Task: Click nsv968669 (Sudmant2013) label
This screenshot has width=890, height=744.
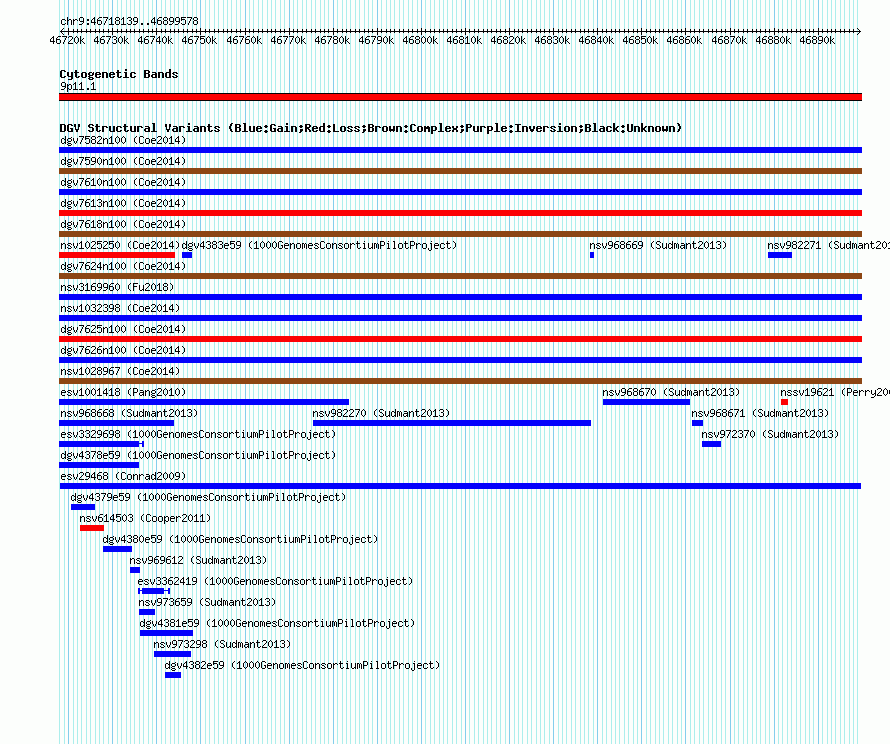Action: 658,245
